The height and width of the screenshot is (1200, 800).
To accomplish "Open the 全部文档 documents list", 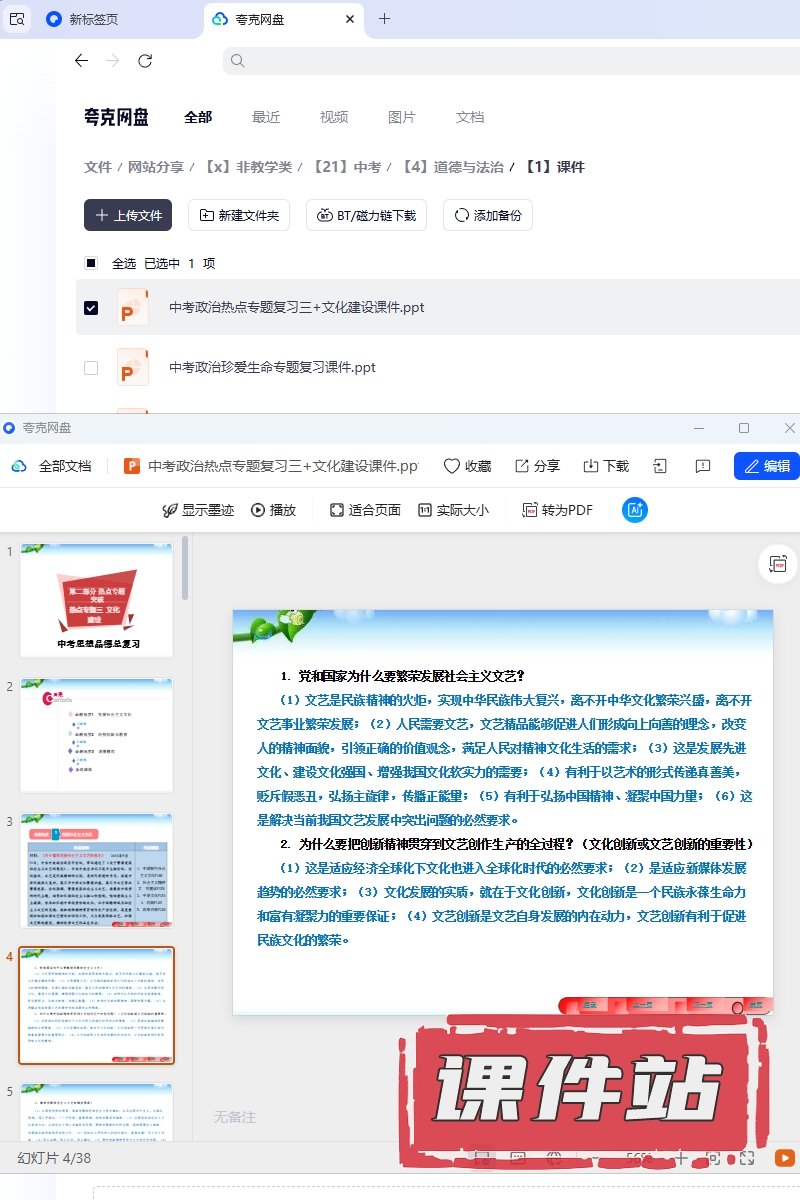I will tap(54, 466).
